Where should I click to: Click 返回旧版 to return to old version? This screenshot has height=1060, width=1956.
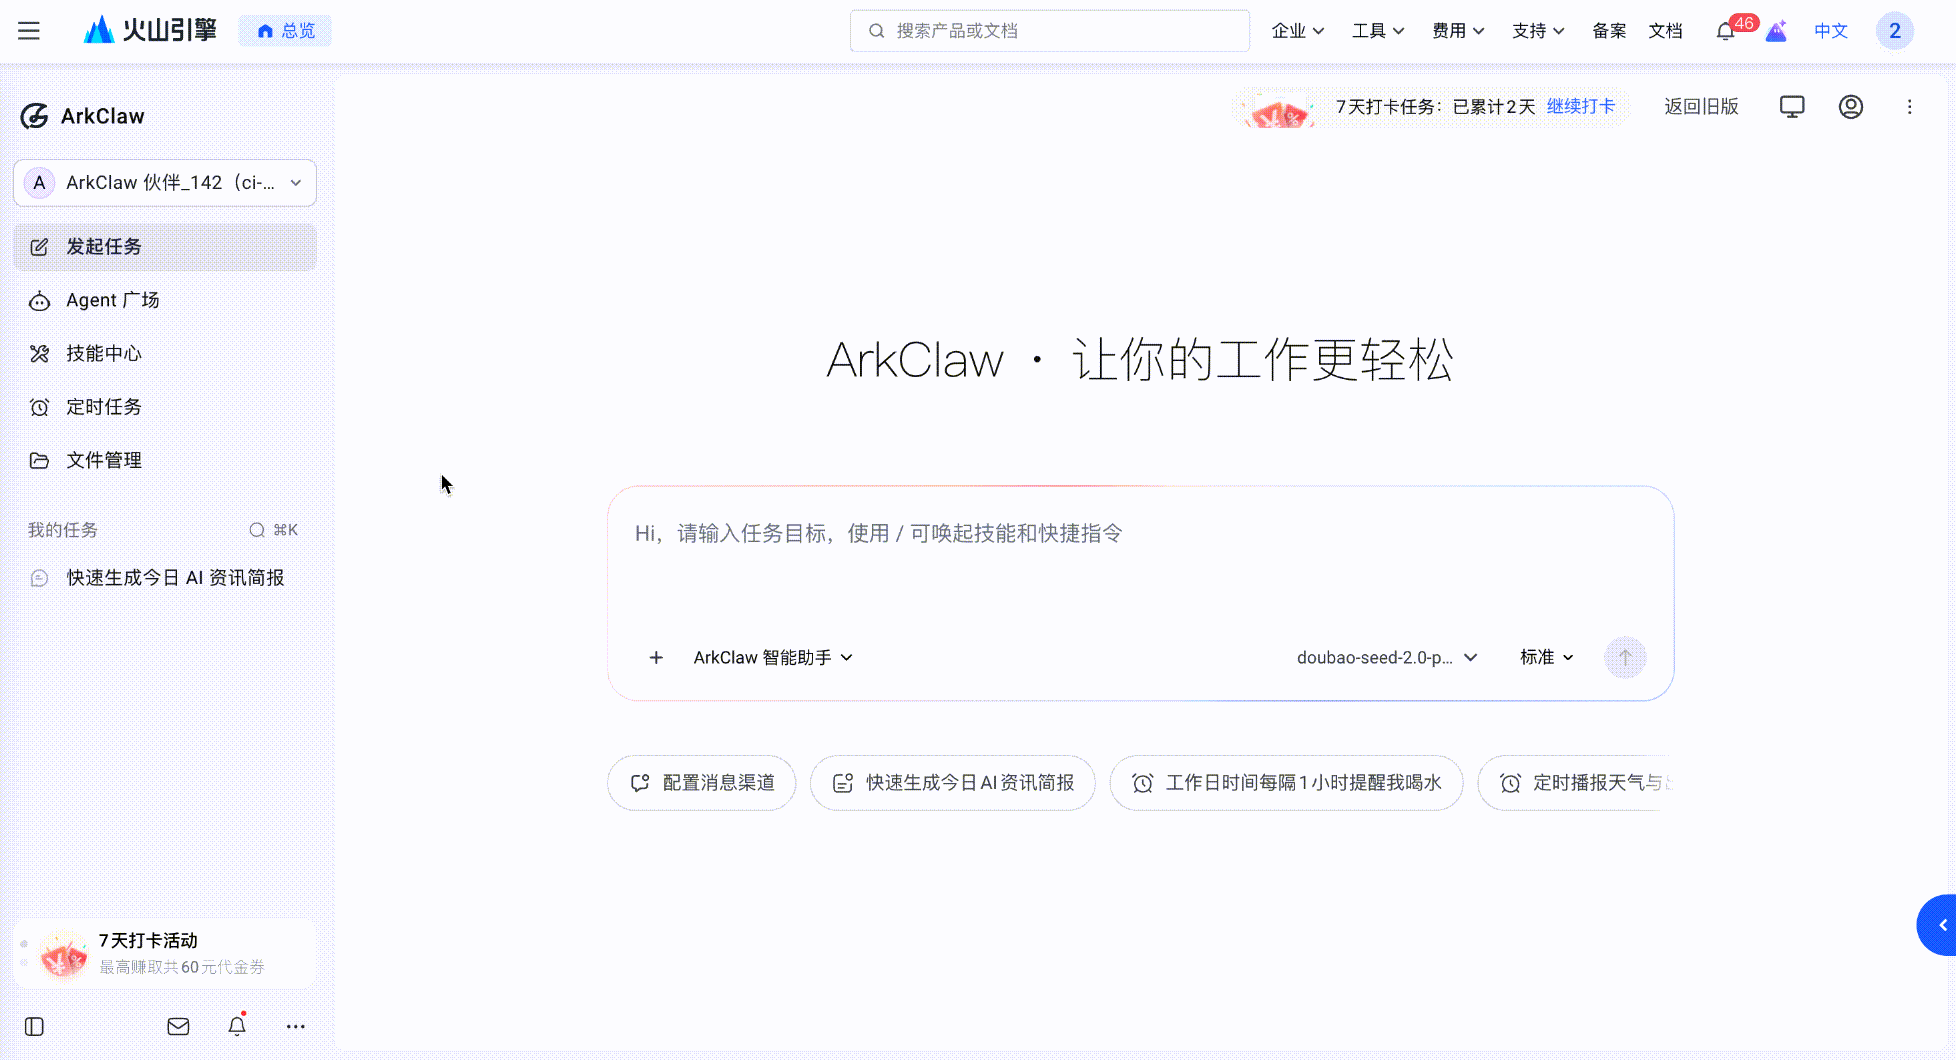pyautogui.click(x=1701, y=107)
